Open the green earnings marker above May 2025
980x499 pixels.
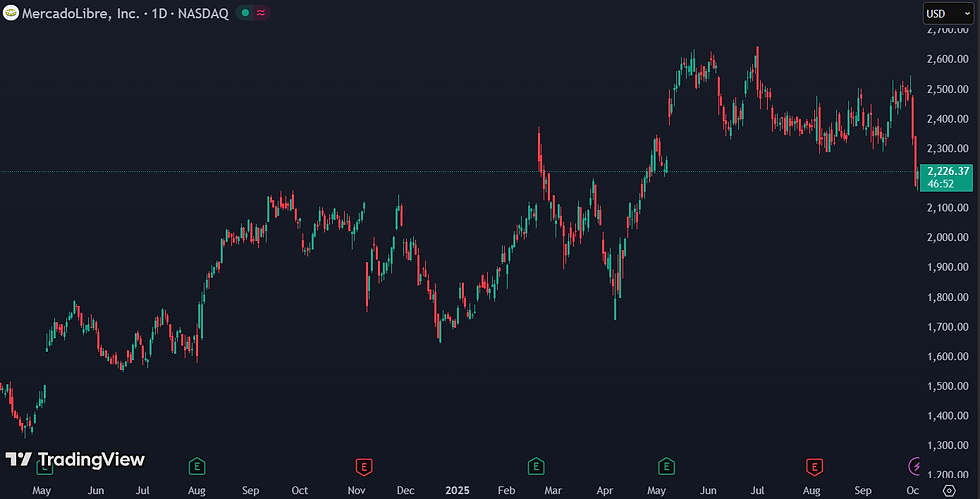pyautogui.click(x=666, y=466)
